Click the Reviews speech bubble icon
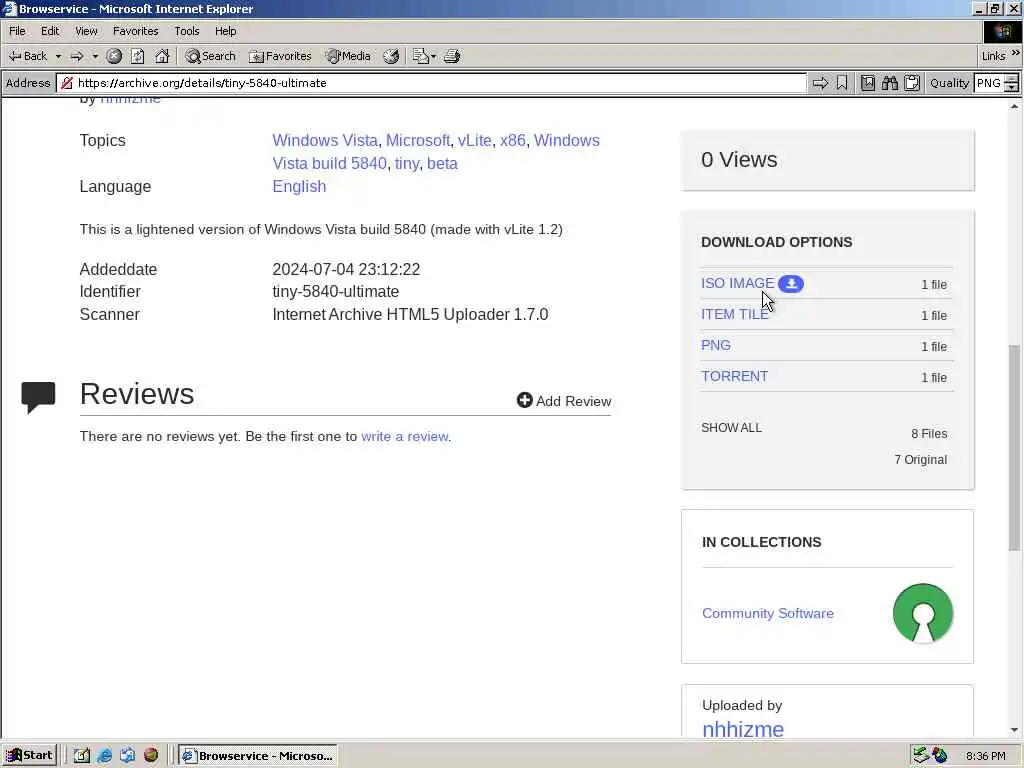The image size is (1024, 768). (39, 397)
